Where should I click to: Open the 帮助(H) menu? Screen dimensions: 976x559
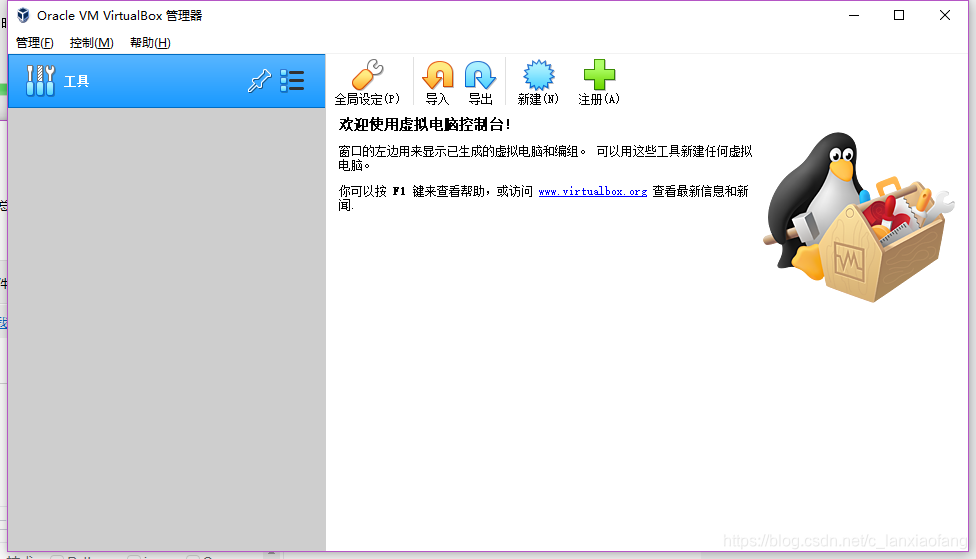(150, 42)
